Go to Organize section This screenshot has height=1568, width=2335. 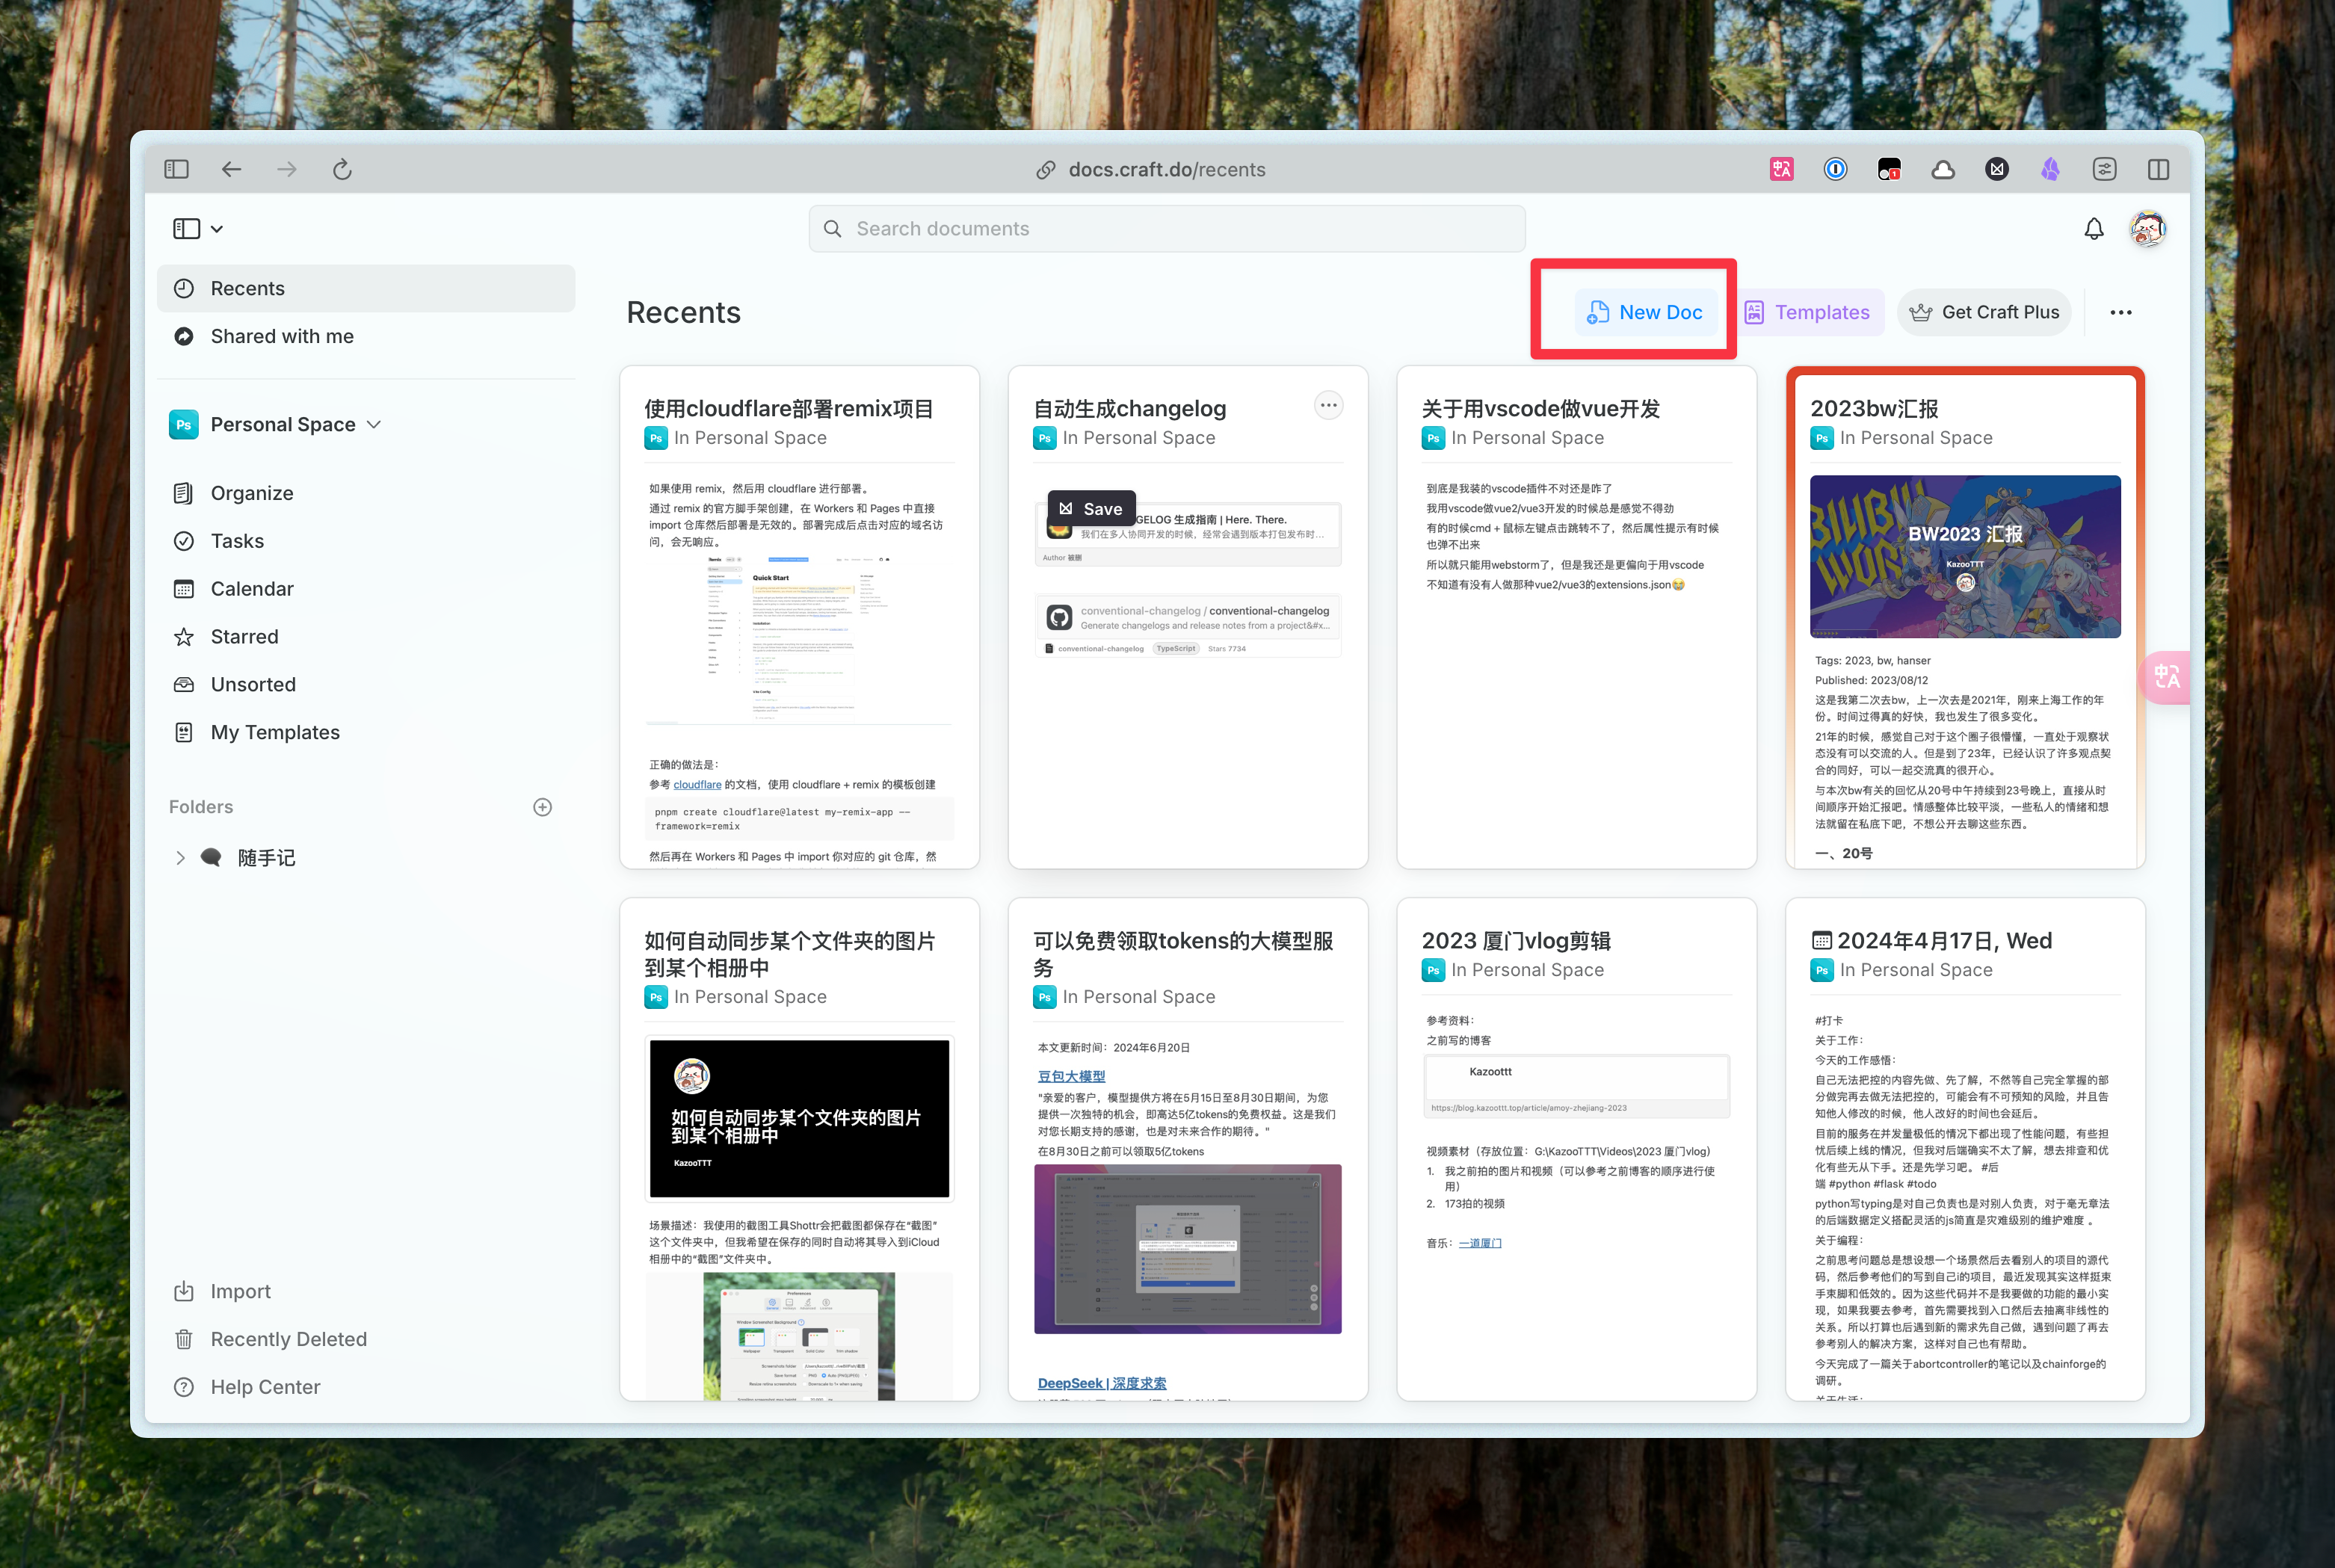tap(366, 493)
